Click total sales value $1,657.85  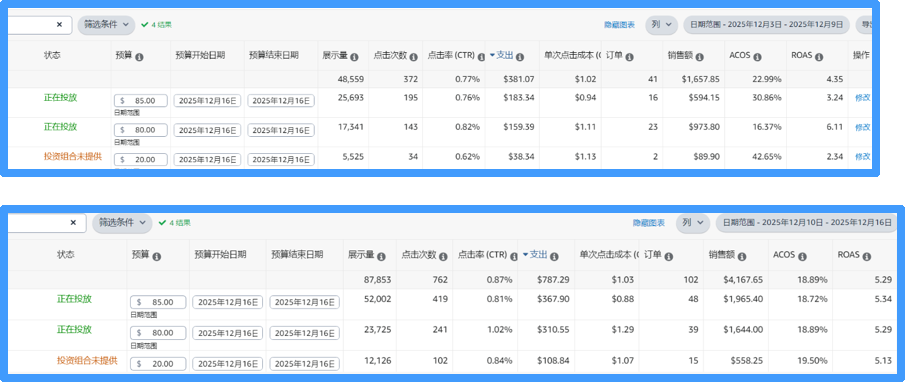(700, 79)
